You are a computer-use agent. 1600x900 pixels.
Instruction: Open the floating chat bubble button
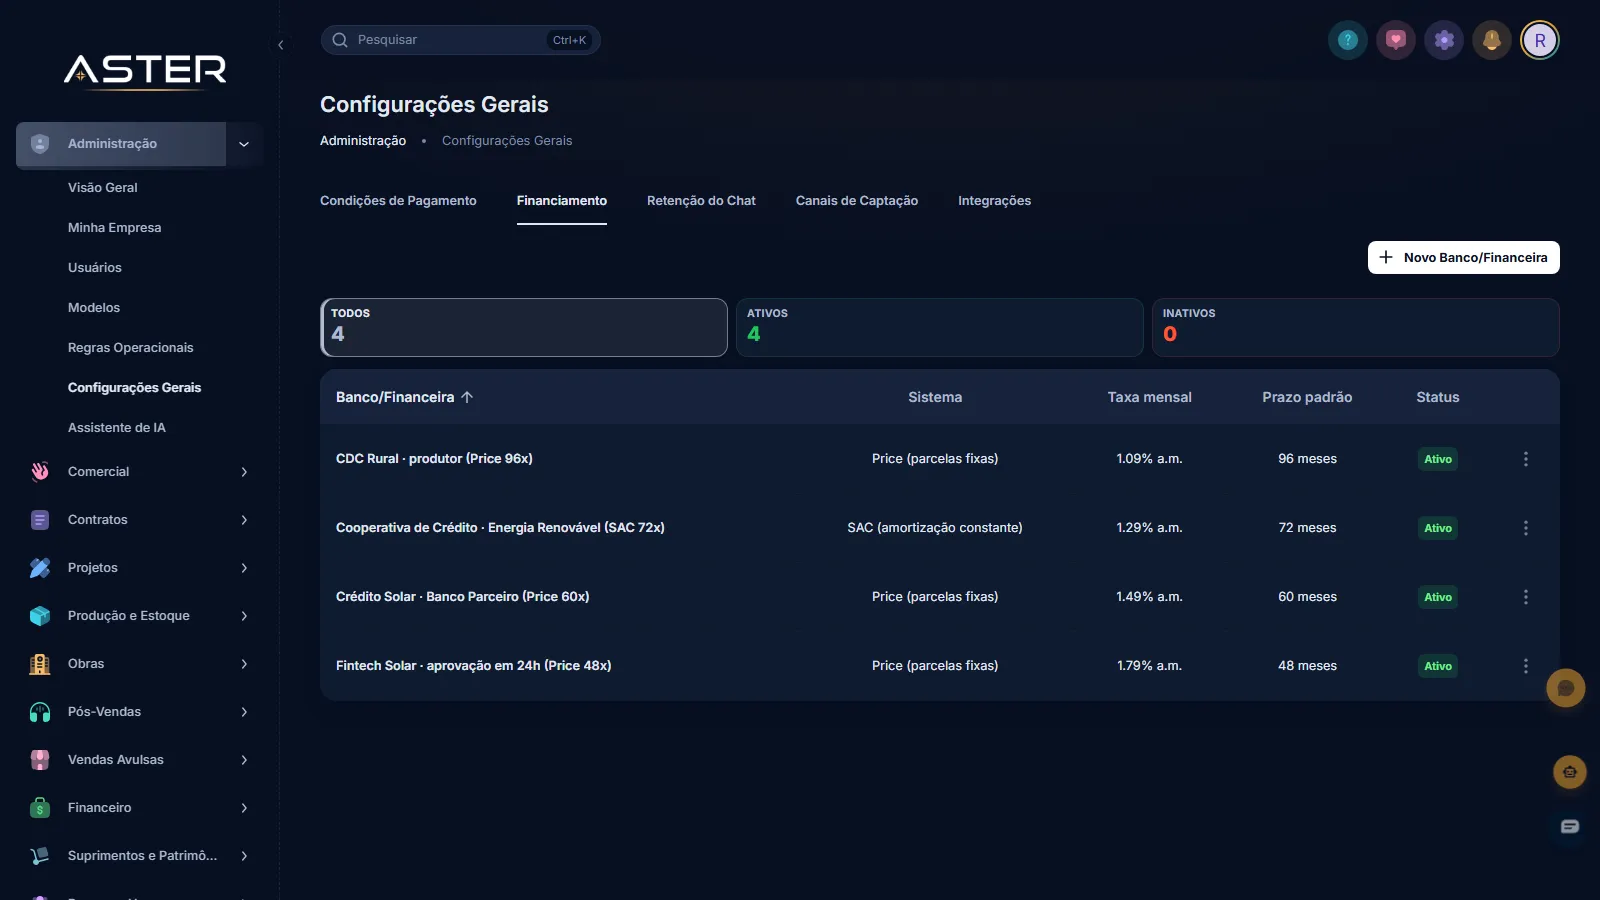click(x=1566, y=688)
